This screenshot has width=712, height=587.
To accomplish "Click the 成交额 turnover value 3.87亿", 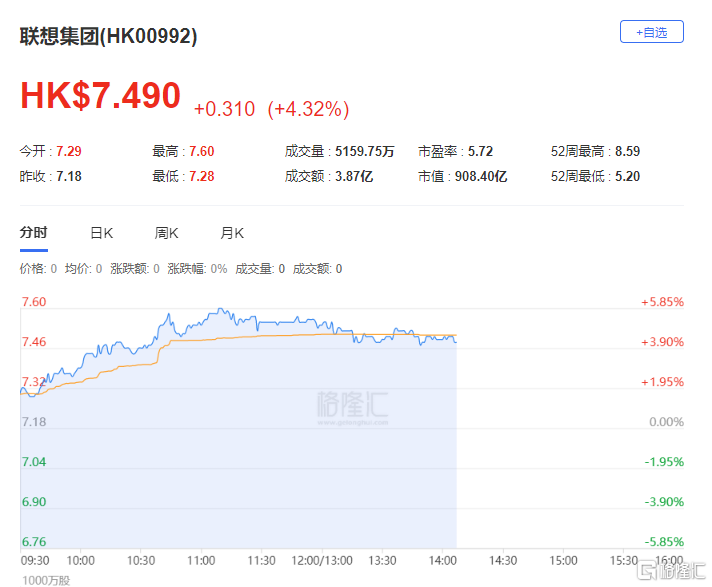I will (354, 176).
